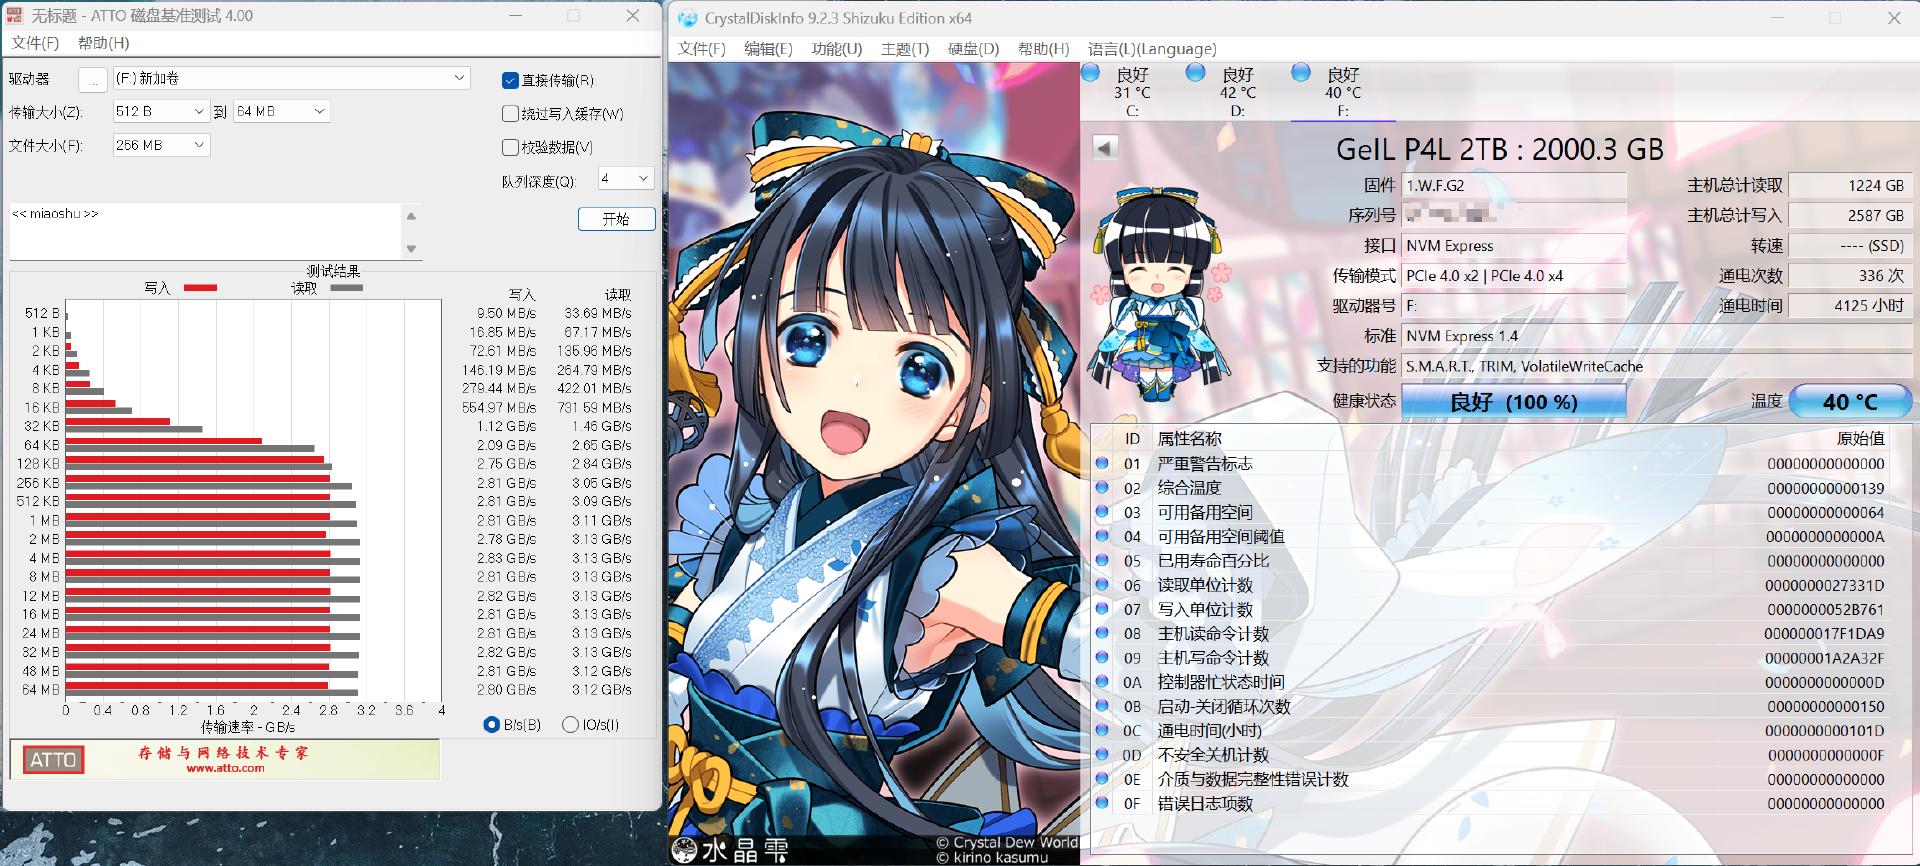The image size is (1920, 866).
Task: Click status dot for attribute 0D 不安全关机计数
Action: (1102, 755)
